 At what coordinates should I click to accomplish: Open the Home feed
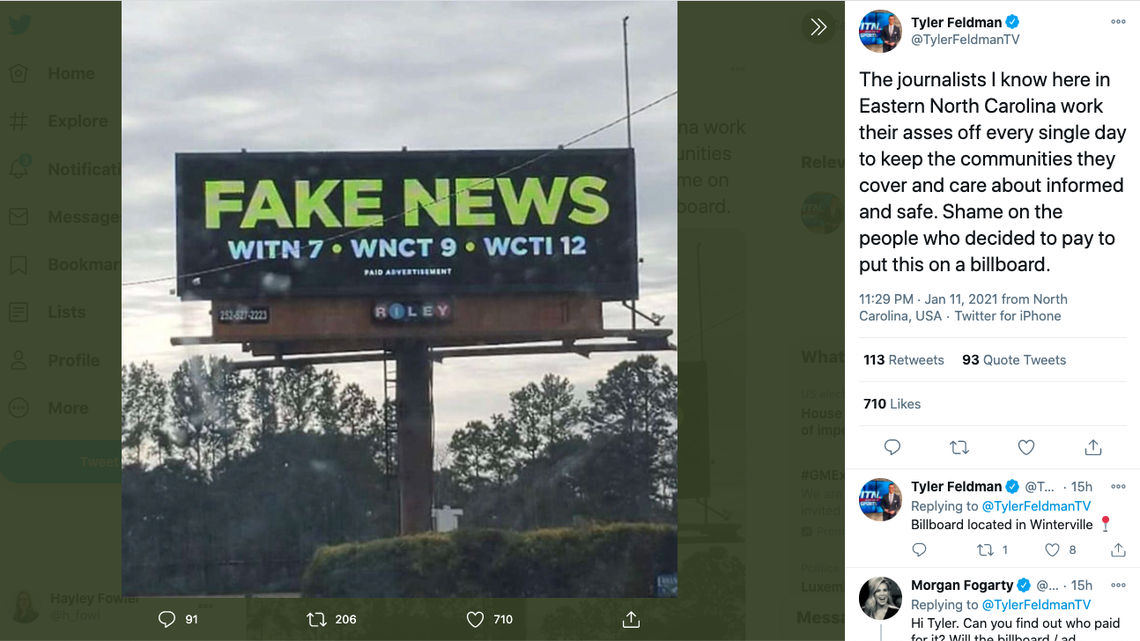[x=70, y=73]
